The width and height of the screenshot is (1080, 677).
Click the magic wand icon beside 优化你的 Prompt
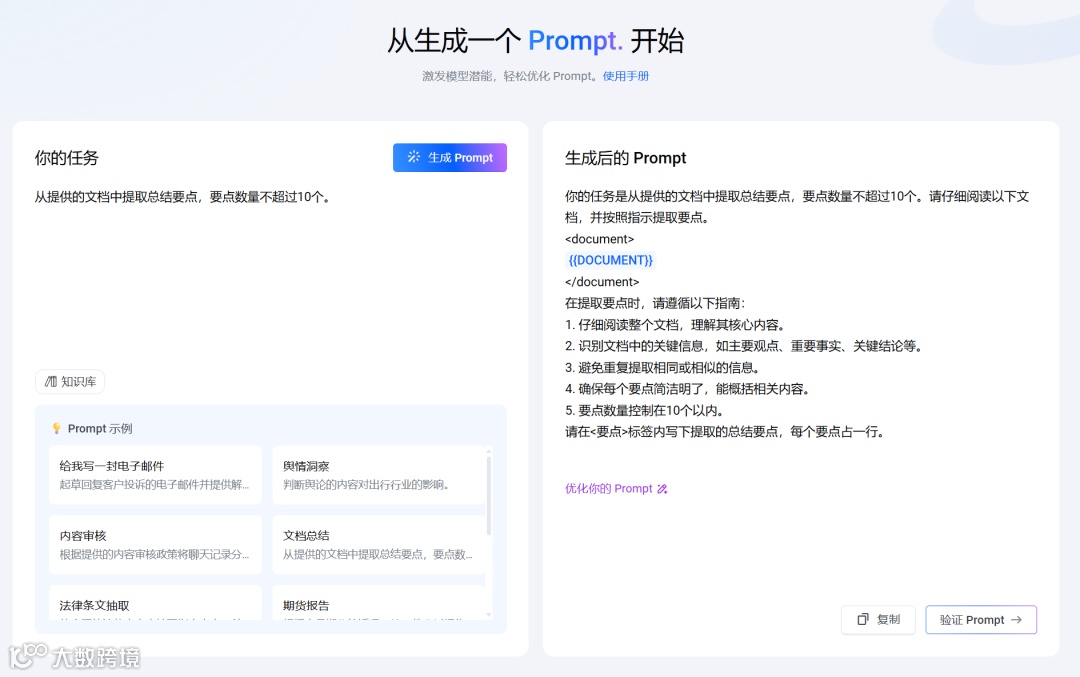point(662,489)
